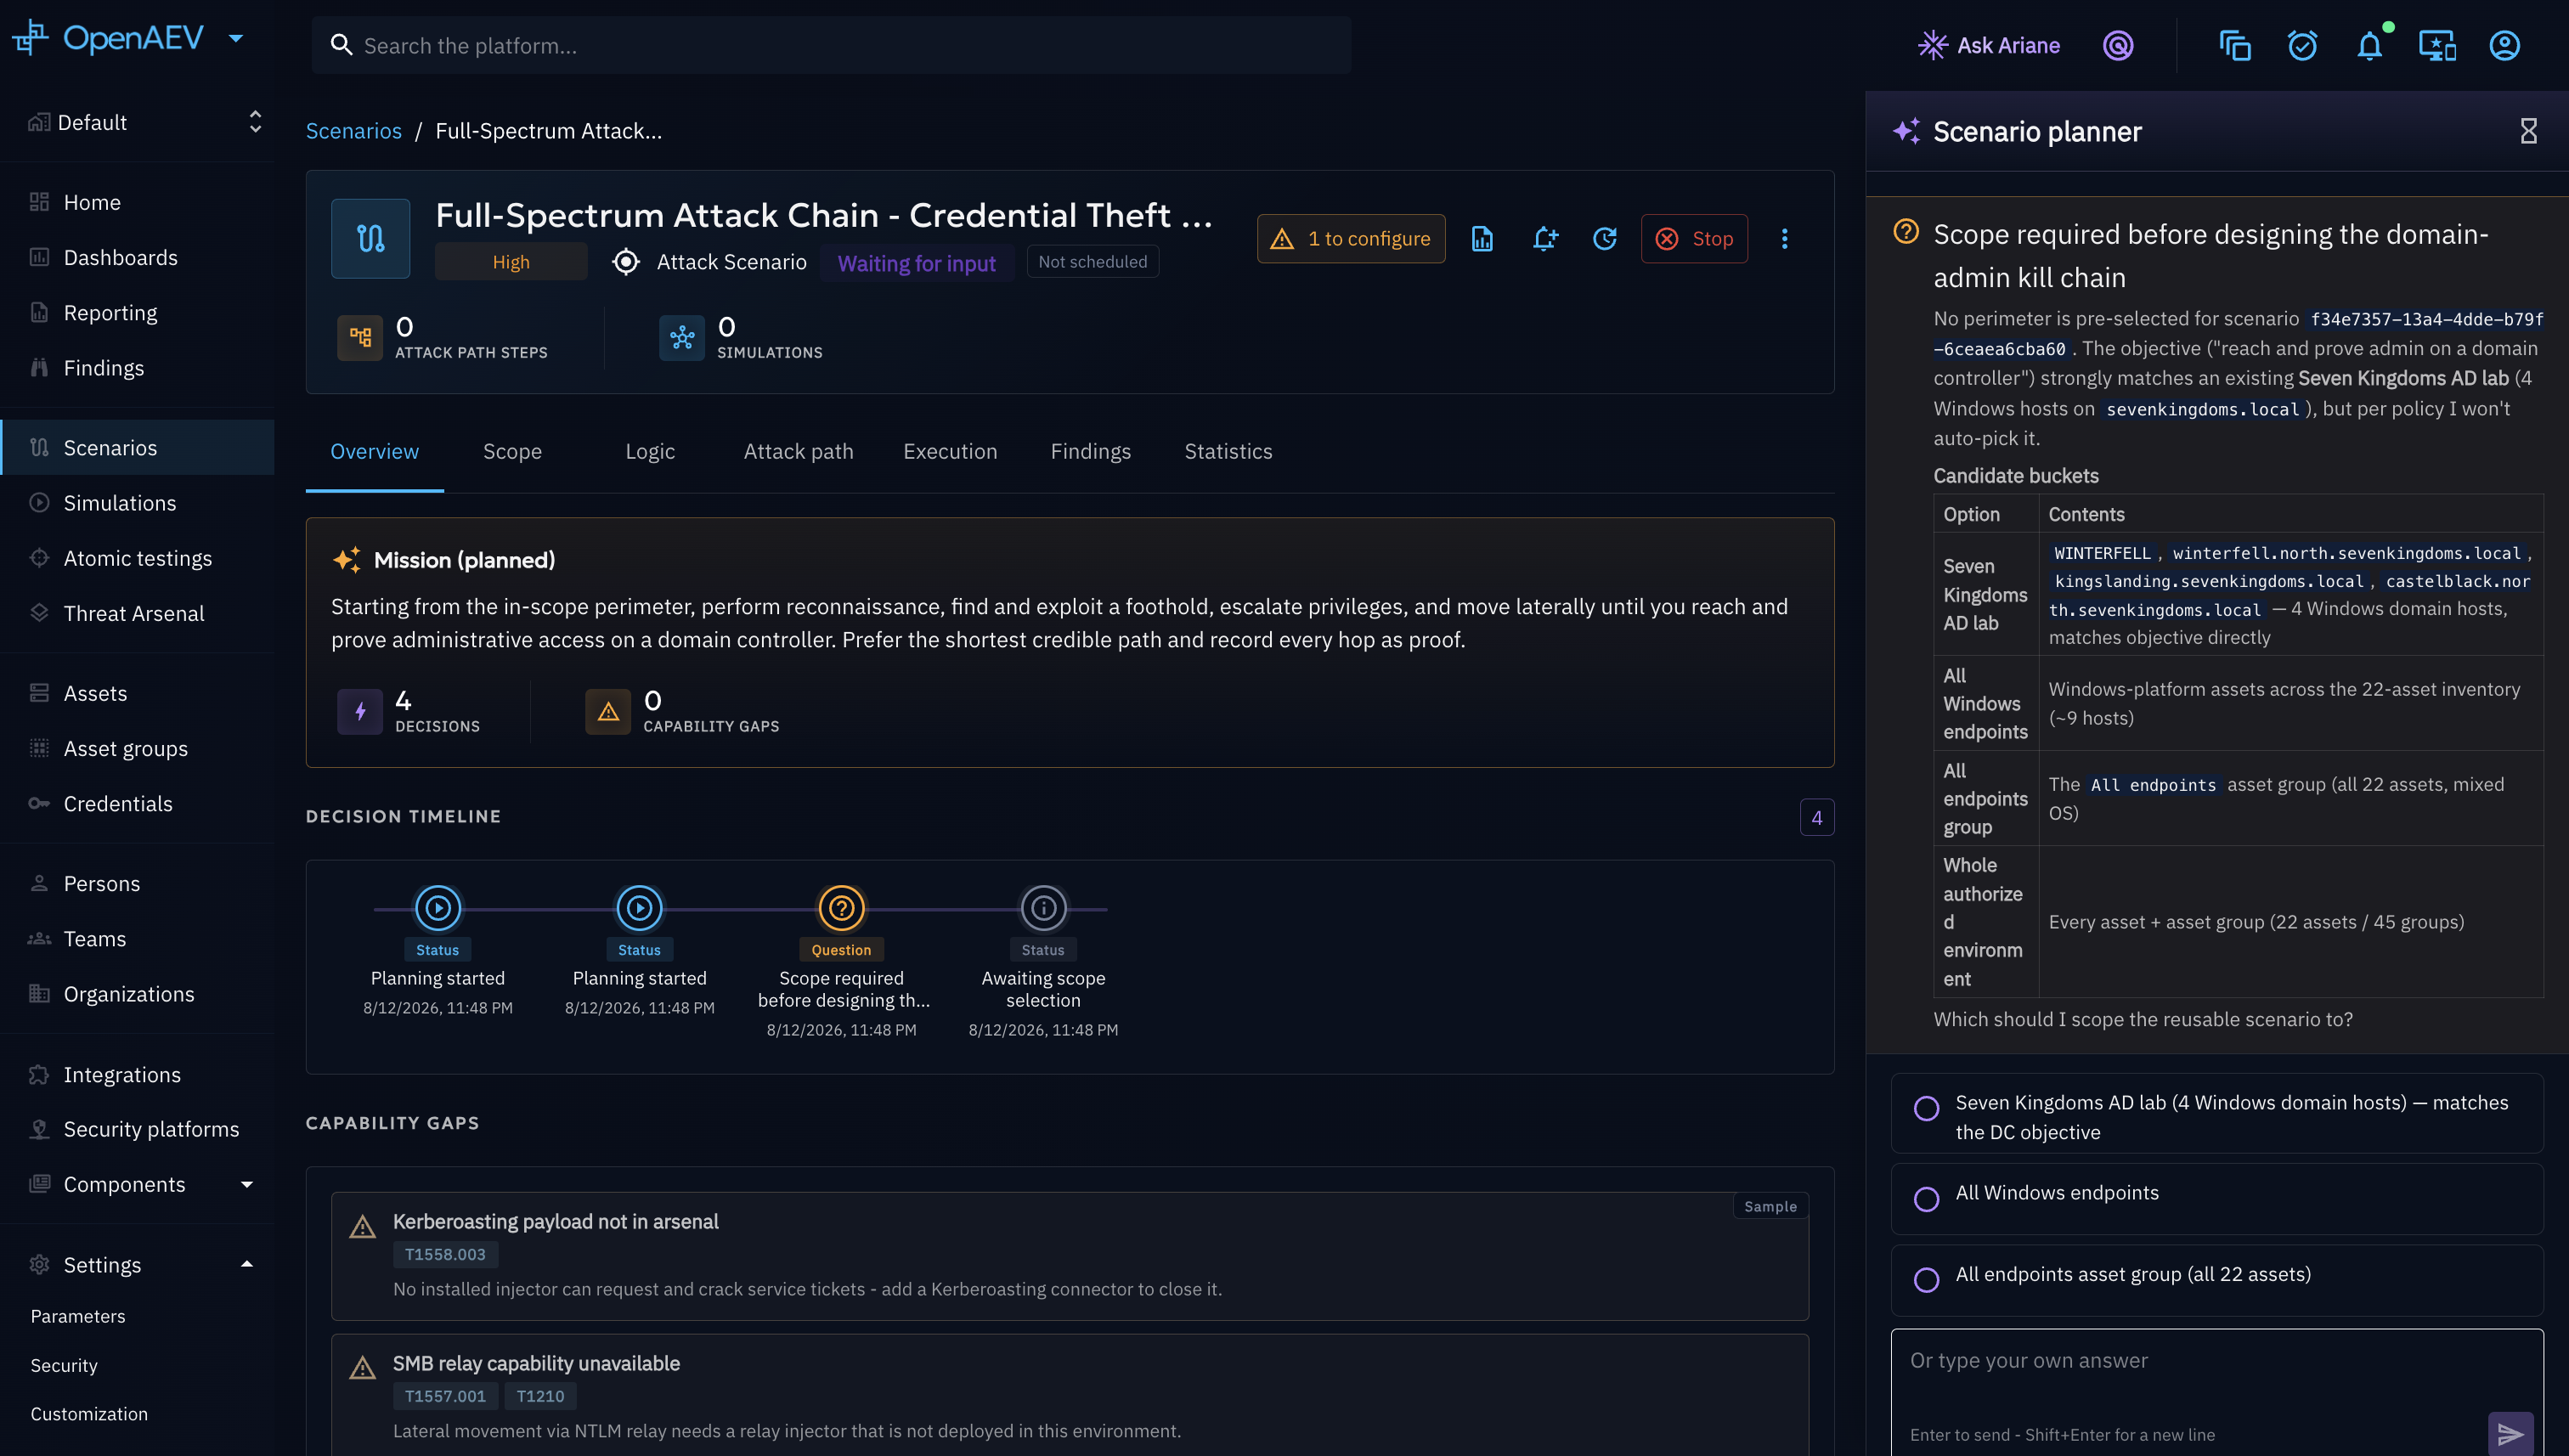The image size is (2569, 1456).
Task: Switch to the Execution tab
Action: click(x=950, y=451)
